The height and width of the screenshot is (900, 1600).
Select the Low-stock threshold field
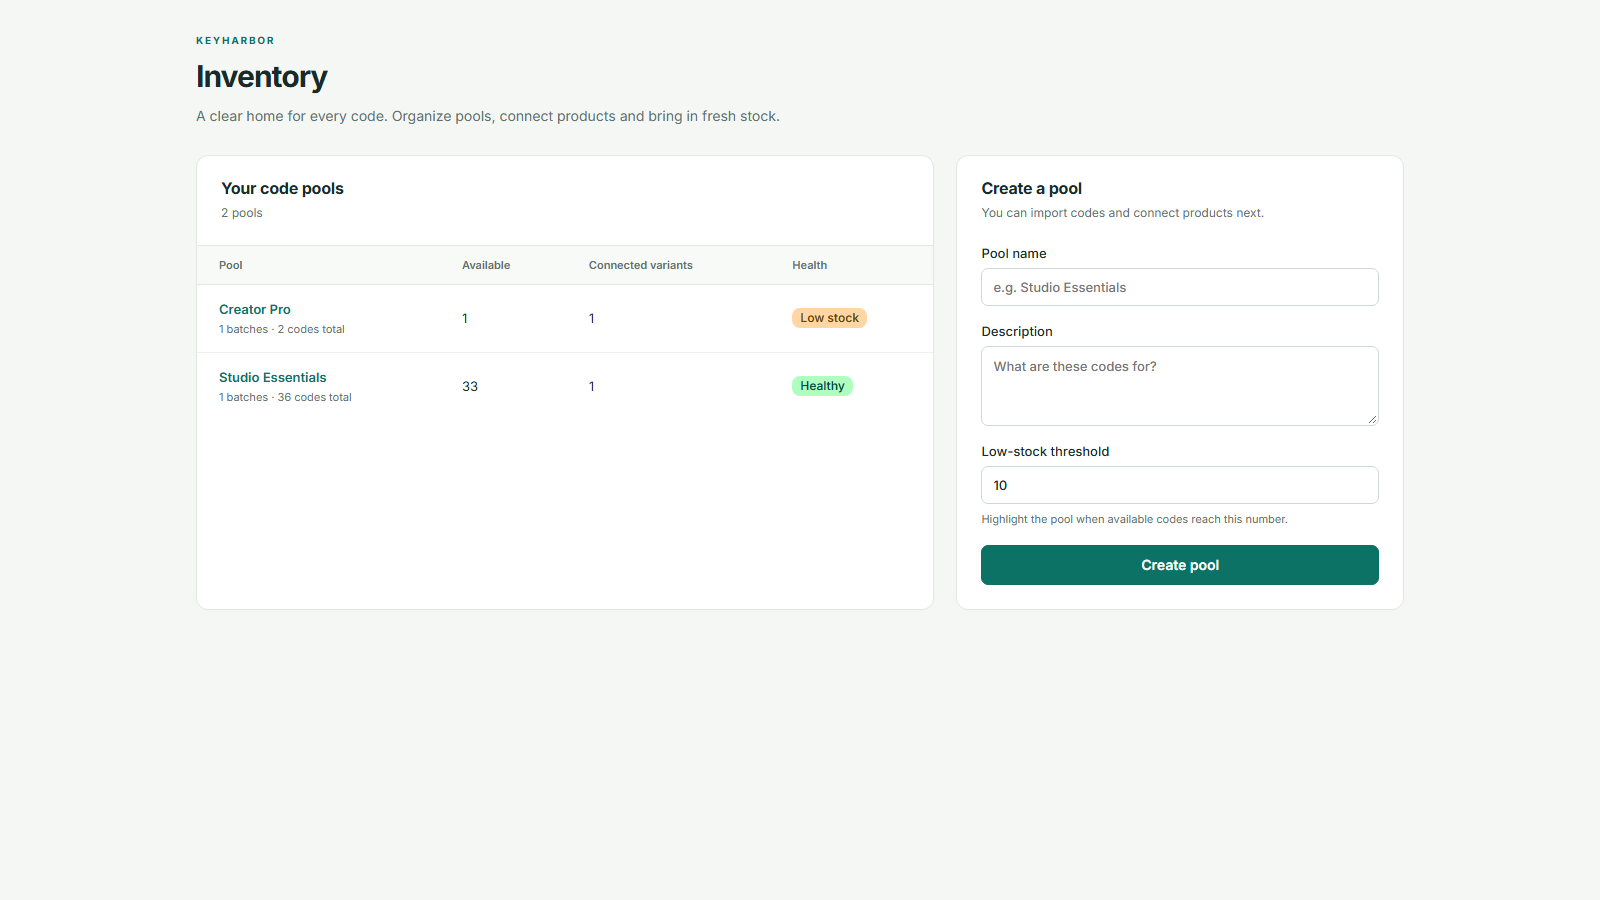tap(1180, 485)
